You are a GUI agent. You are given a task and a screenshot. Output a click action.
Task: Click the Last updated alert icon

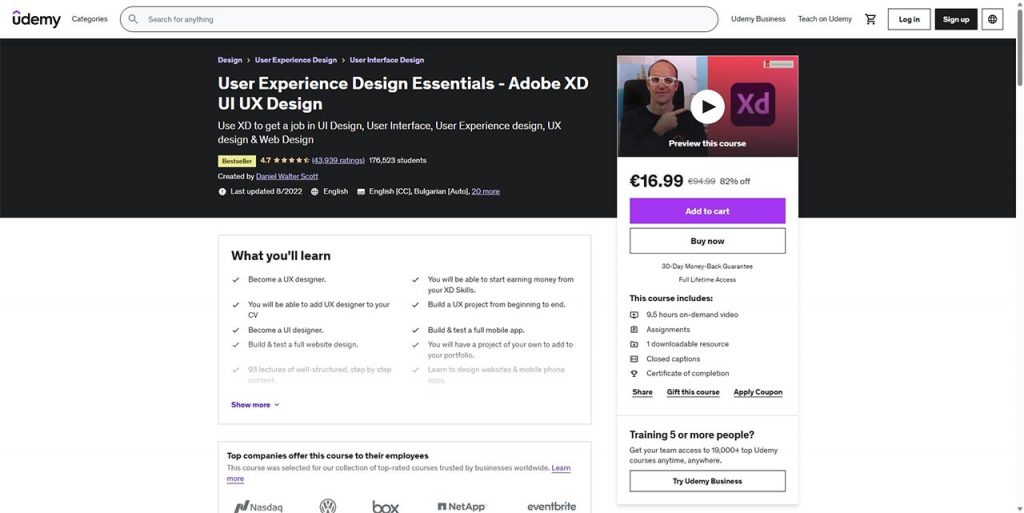[222, 191]
